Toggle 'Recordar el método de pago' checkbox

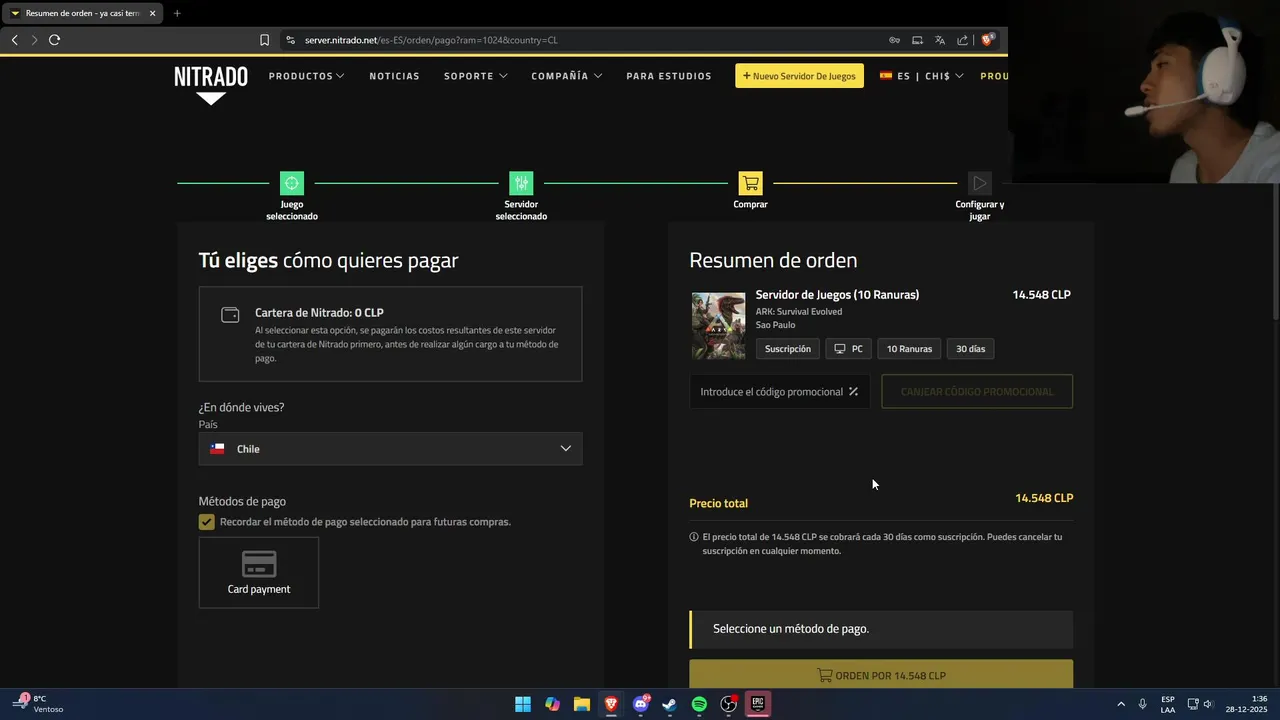point(206,522)
